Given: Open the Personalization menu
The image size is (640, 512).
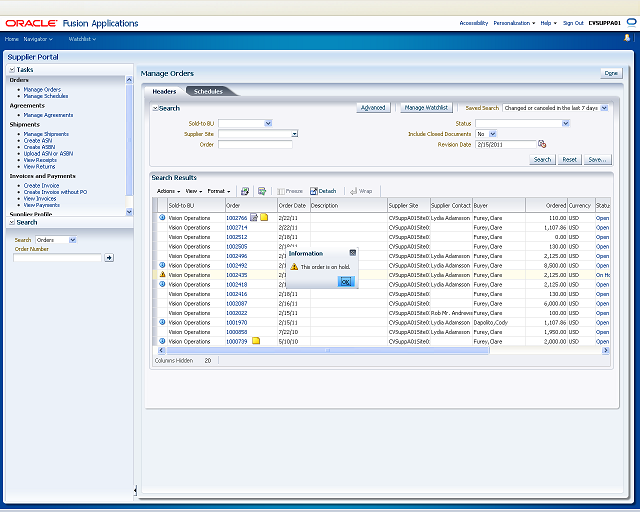Looking at the screenshot, I should tap(514, 23).
